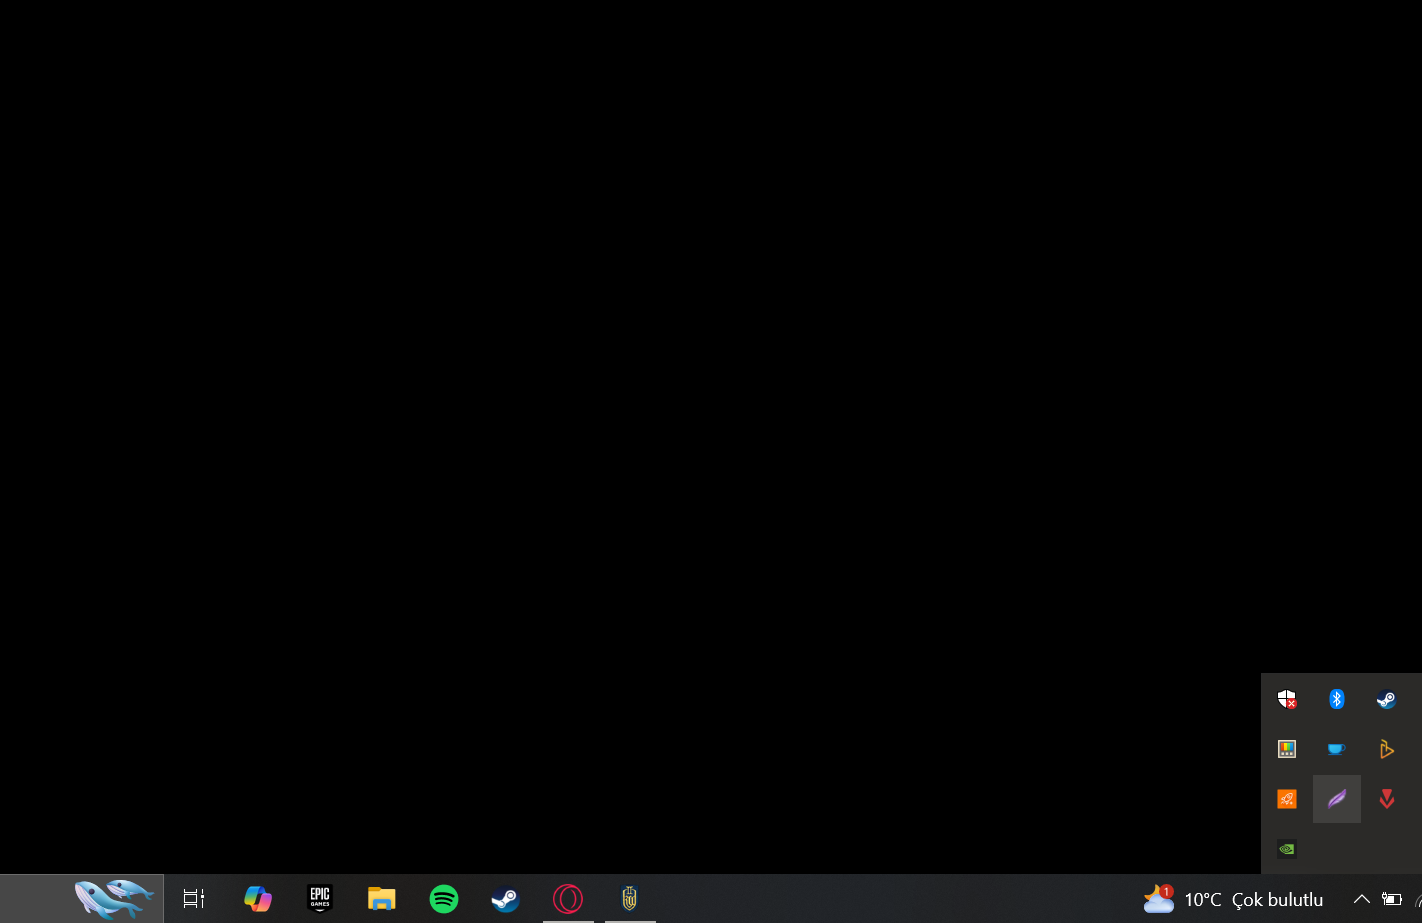This screenshot has width=1422, height=923.
Task: Open the PowerToys tray icon
Action: pos(1287,748)
